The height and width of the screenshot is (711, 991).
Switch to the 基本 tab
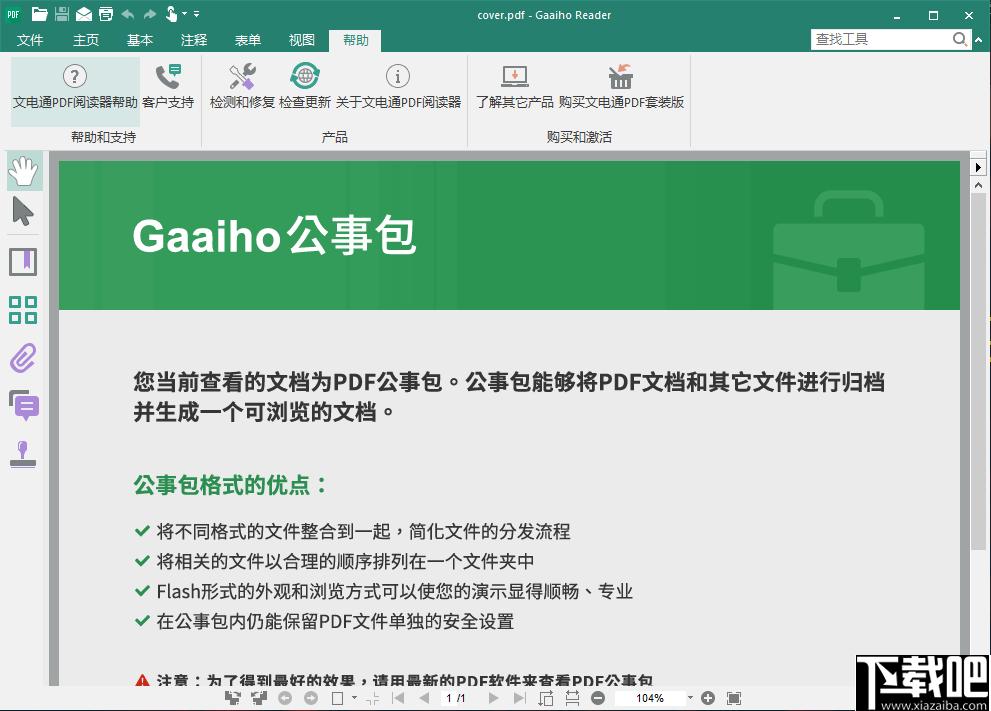point(140,40)
